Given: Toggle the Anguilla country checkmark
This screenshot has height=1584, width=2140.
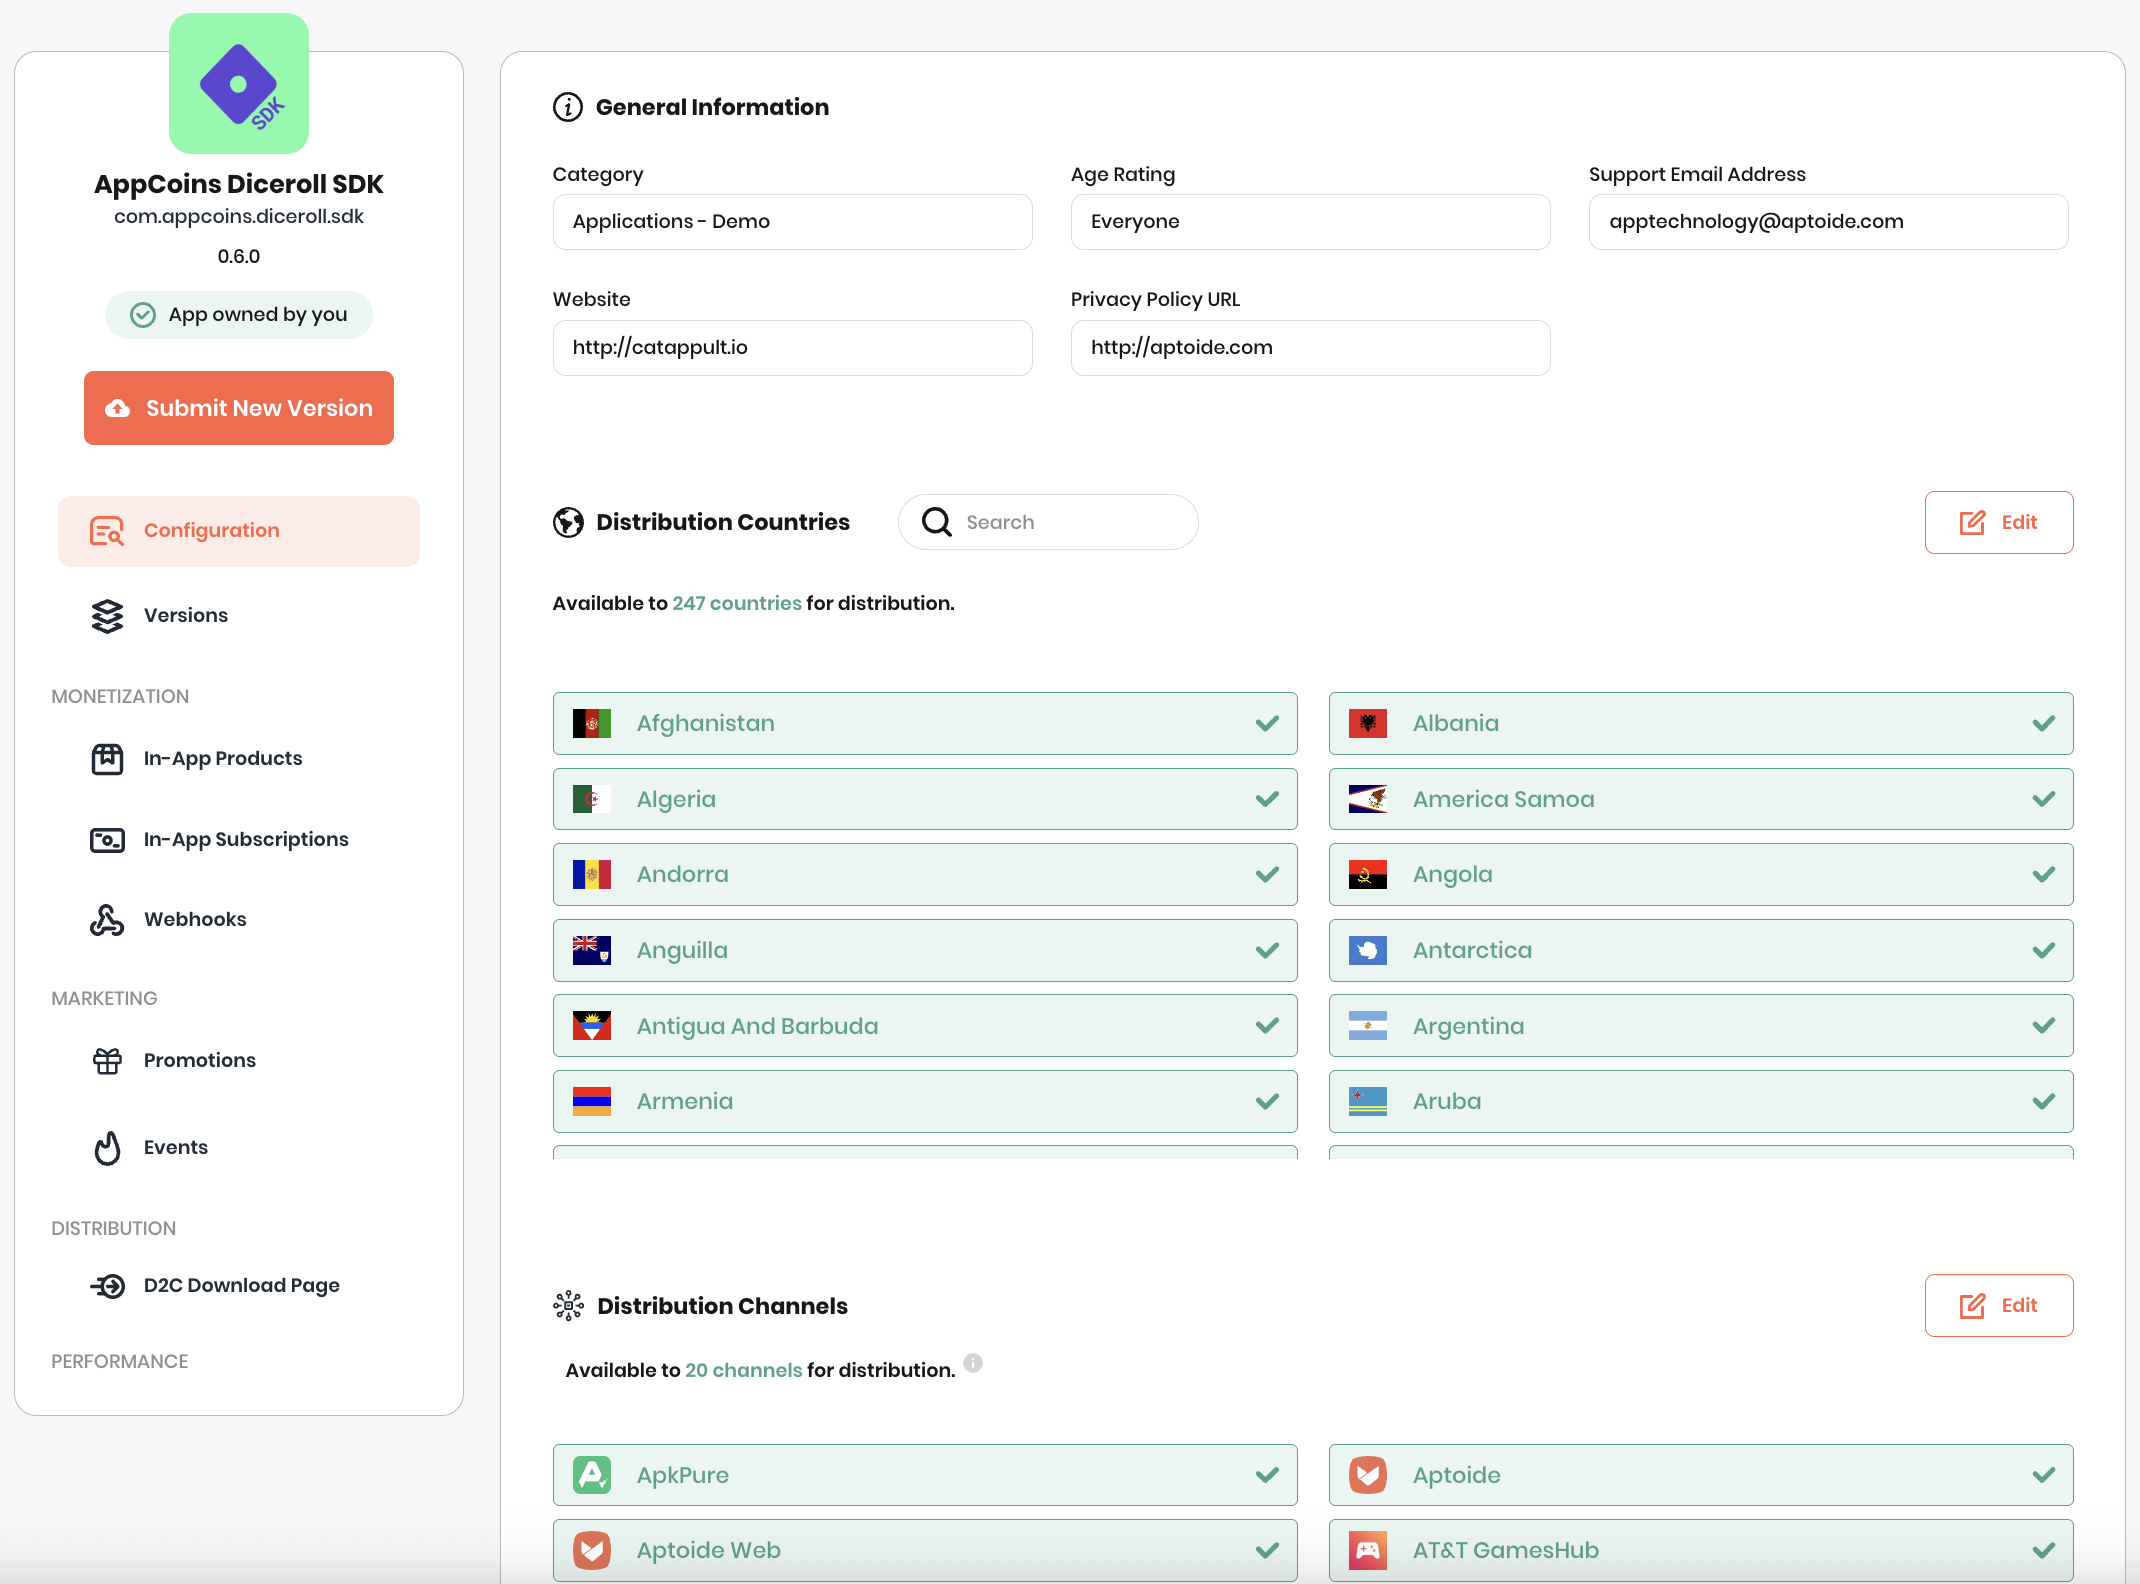Looking at the screenshot, I should (1268, 951).
